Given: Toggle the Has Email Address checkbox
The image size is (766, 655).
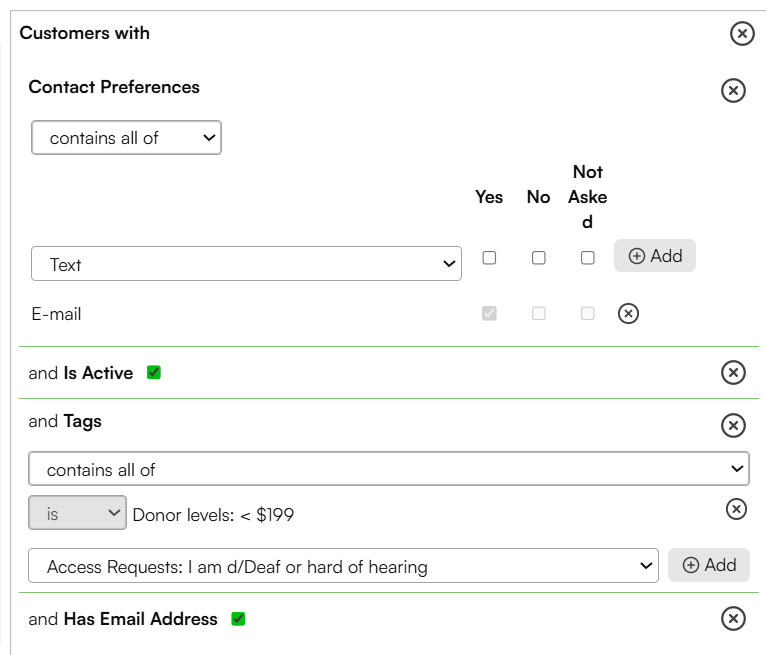Looking at the screenshot, I should coord(238,619).
